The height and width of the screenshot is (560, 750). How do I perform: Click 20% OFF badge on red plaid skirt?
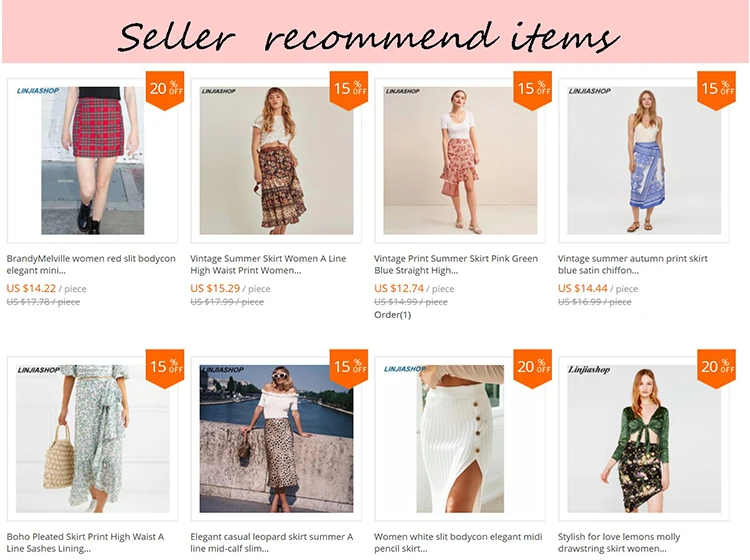point(165,90)
